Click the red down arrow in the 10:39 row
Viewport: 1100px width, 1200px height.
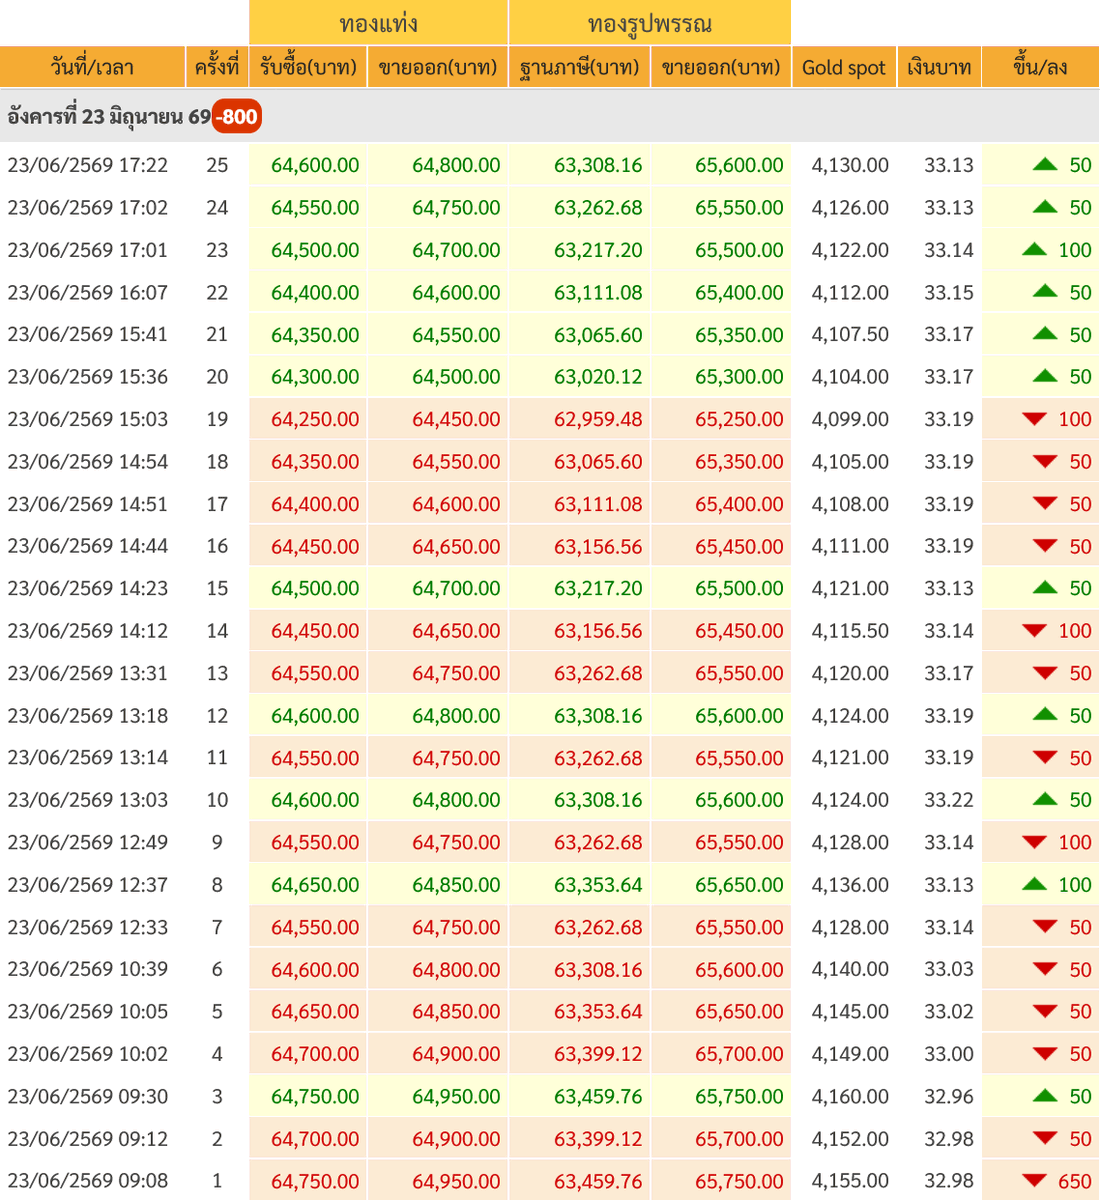coord(1045,969)
